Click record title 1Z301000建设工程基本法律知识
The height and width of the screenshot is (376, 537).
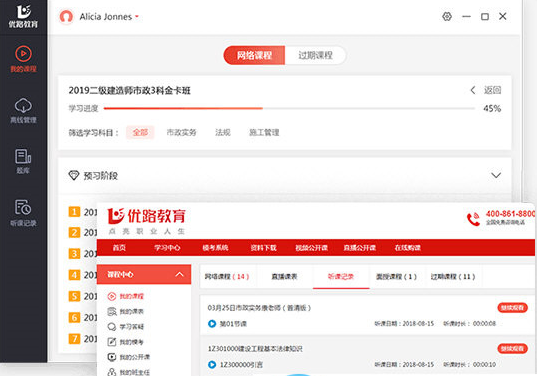[255, 349]
